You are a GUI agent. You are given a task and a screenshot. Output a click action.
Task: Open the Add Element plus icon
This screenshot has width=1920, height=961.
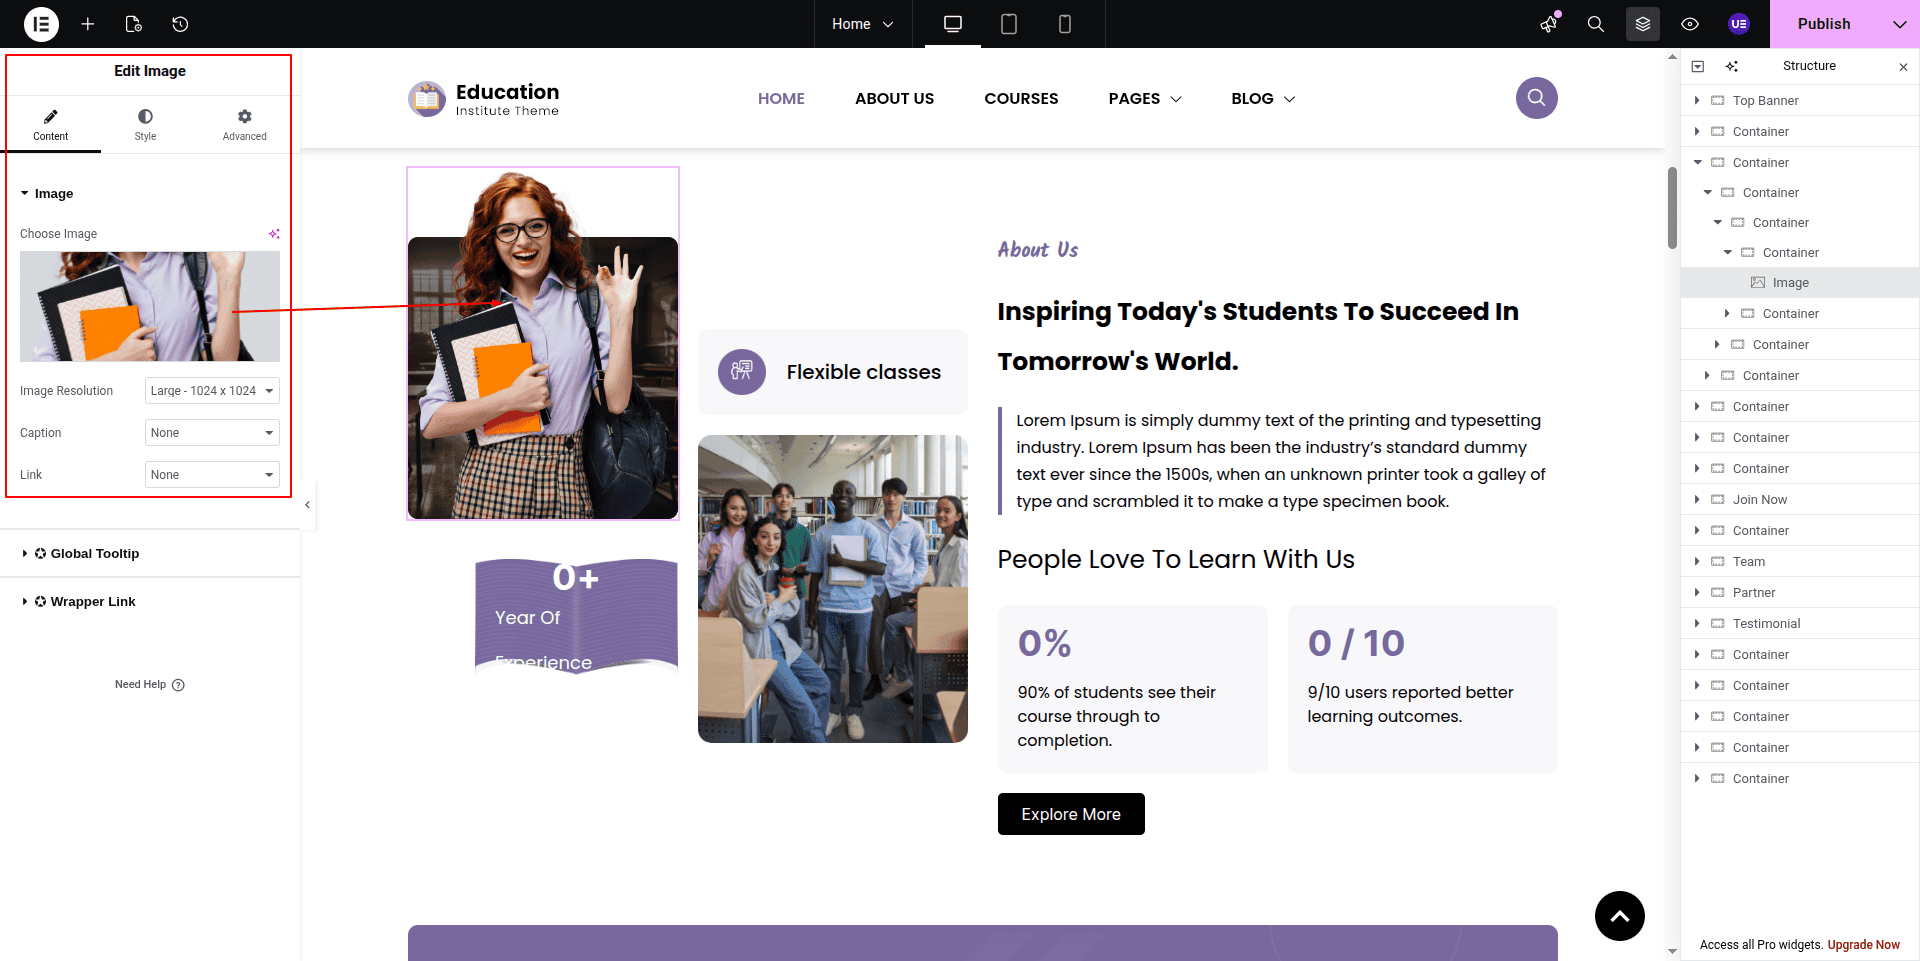point(88,24)
